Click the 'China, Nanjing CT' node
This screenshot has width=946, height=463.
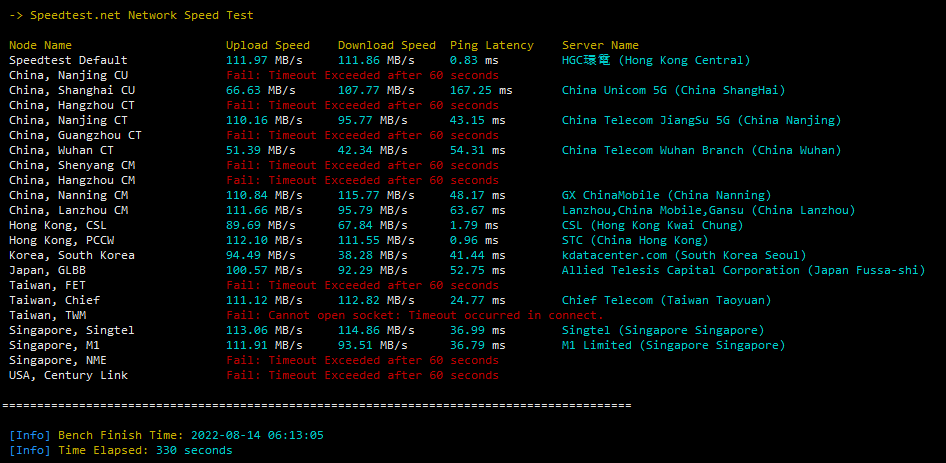(68, 120)
